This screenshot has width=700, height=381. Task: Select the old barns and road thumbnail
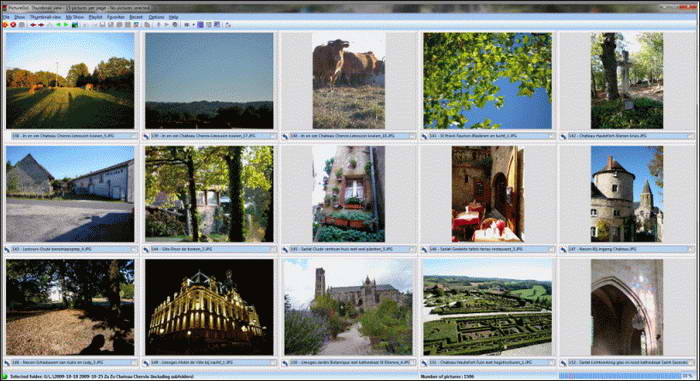(x=70, y=194)
